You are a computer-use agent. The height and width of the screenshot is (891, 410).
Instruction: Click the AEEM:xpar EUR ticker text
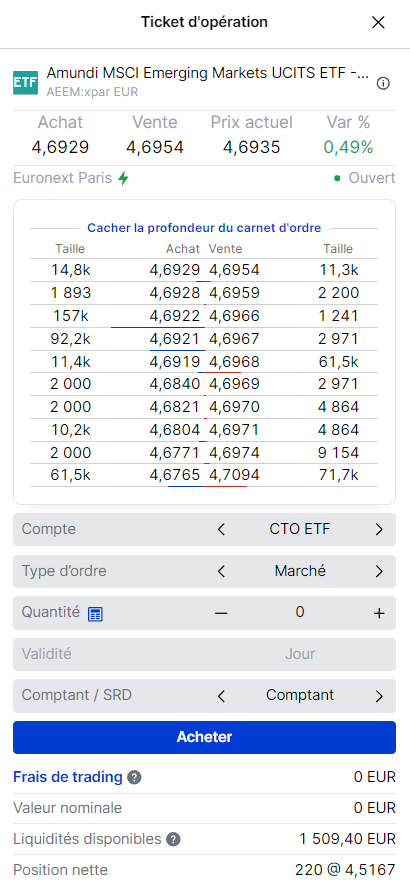pos(92,91)
